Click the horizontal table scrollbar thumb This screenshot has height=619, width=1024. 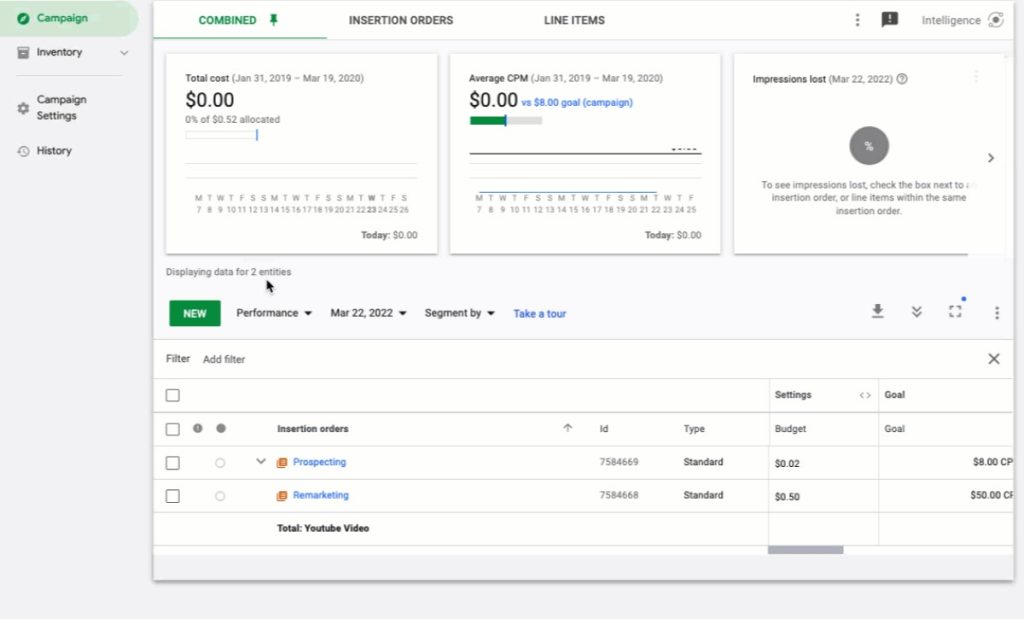pos(805,550)
